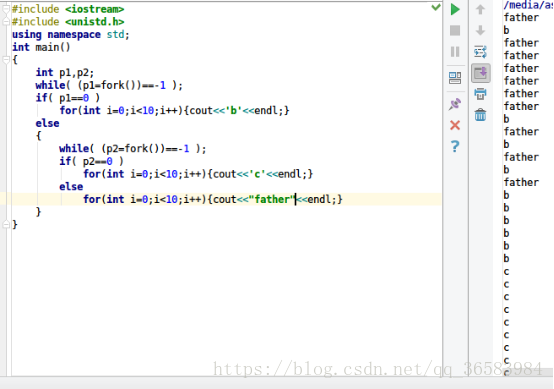The width and height of the screenshot is (554, 389).
Task: Click the down arrow in the console toolbar
Action: pos(480,30)
